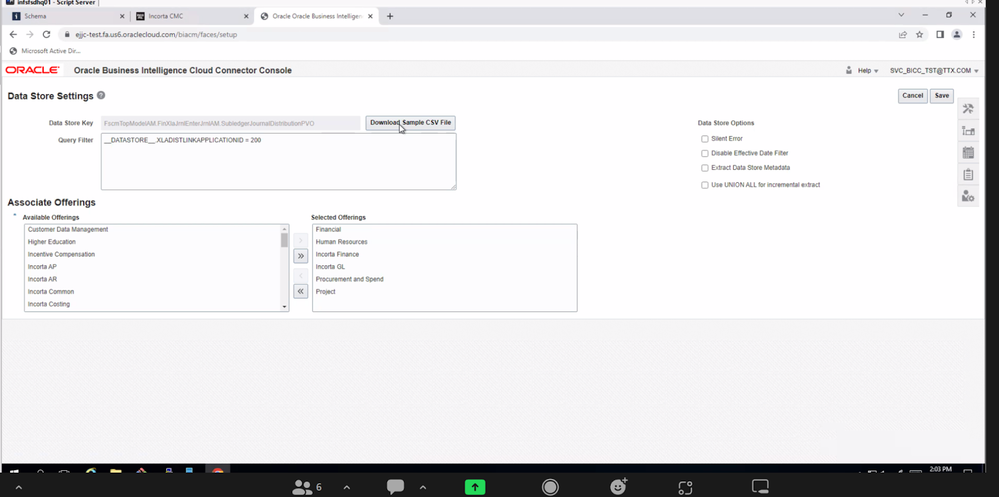The height and width of the screenshot is (497, 999).
Task: Close the Schema tab
Action: tap(122, 16)
